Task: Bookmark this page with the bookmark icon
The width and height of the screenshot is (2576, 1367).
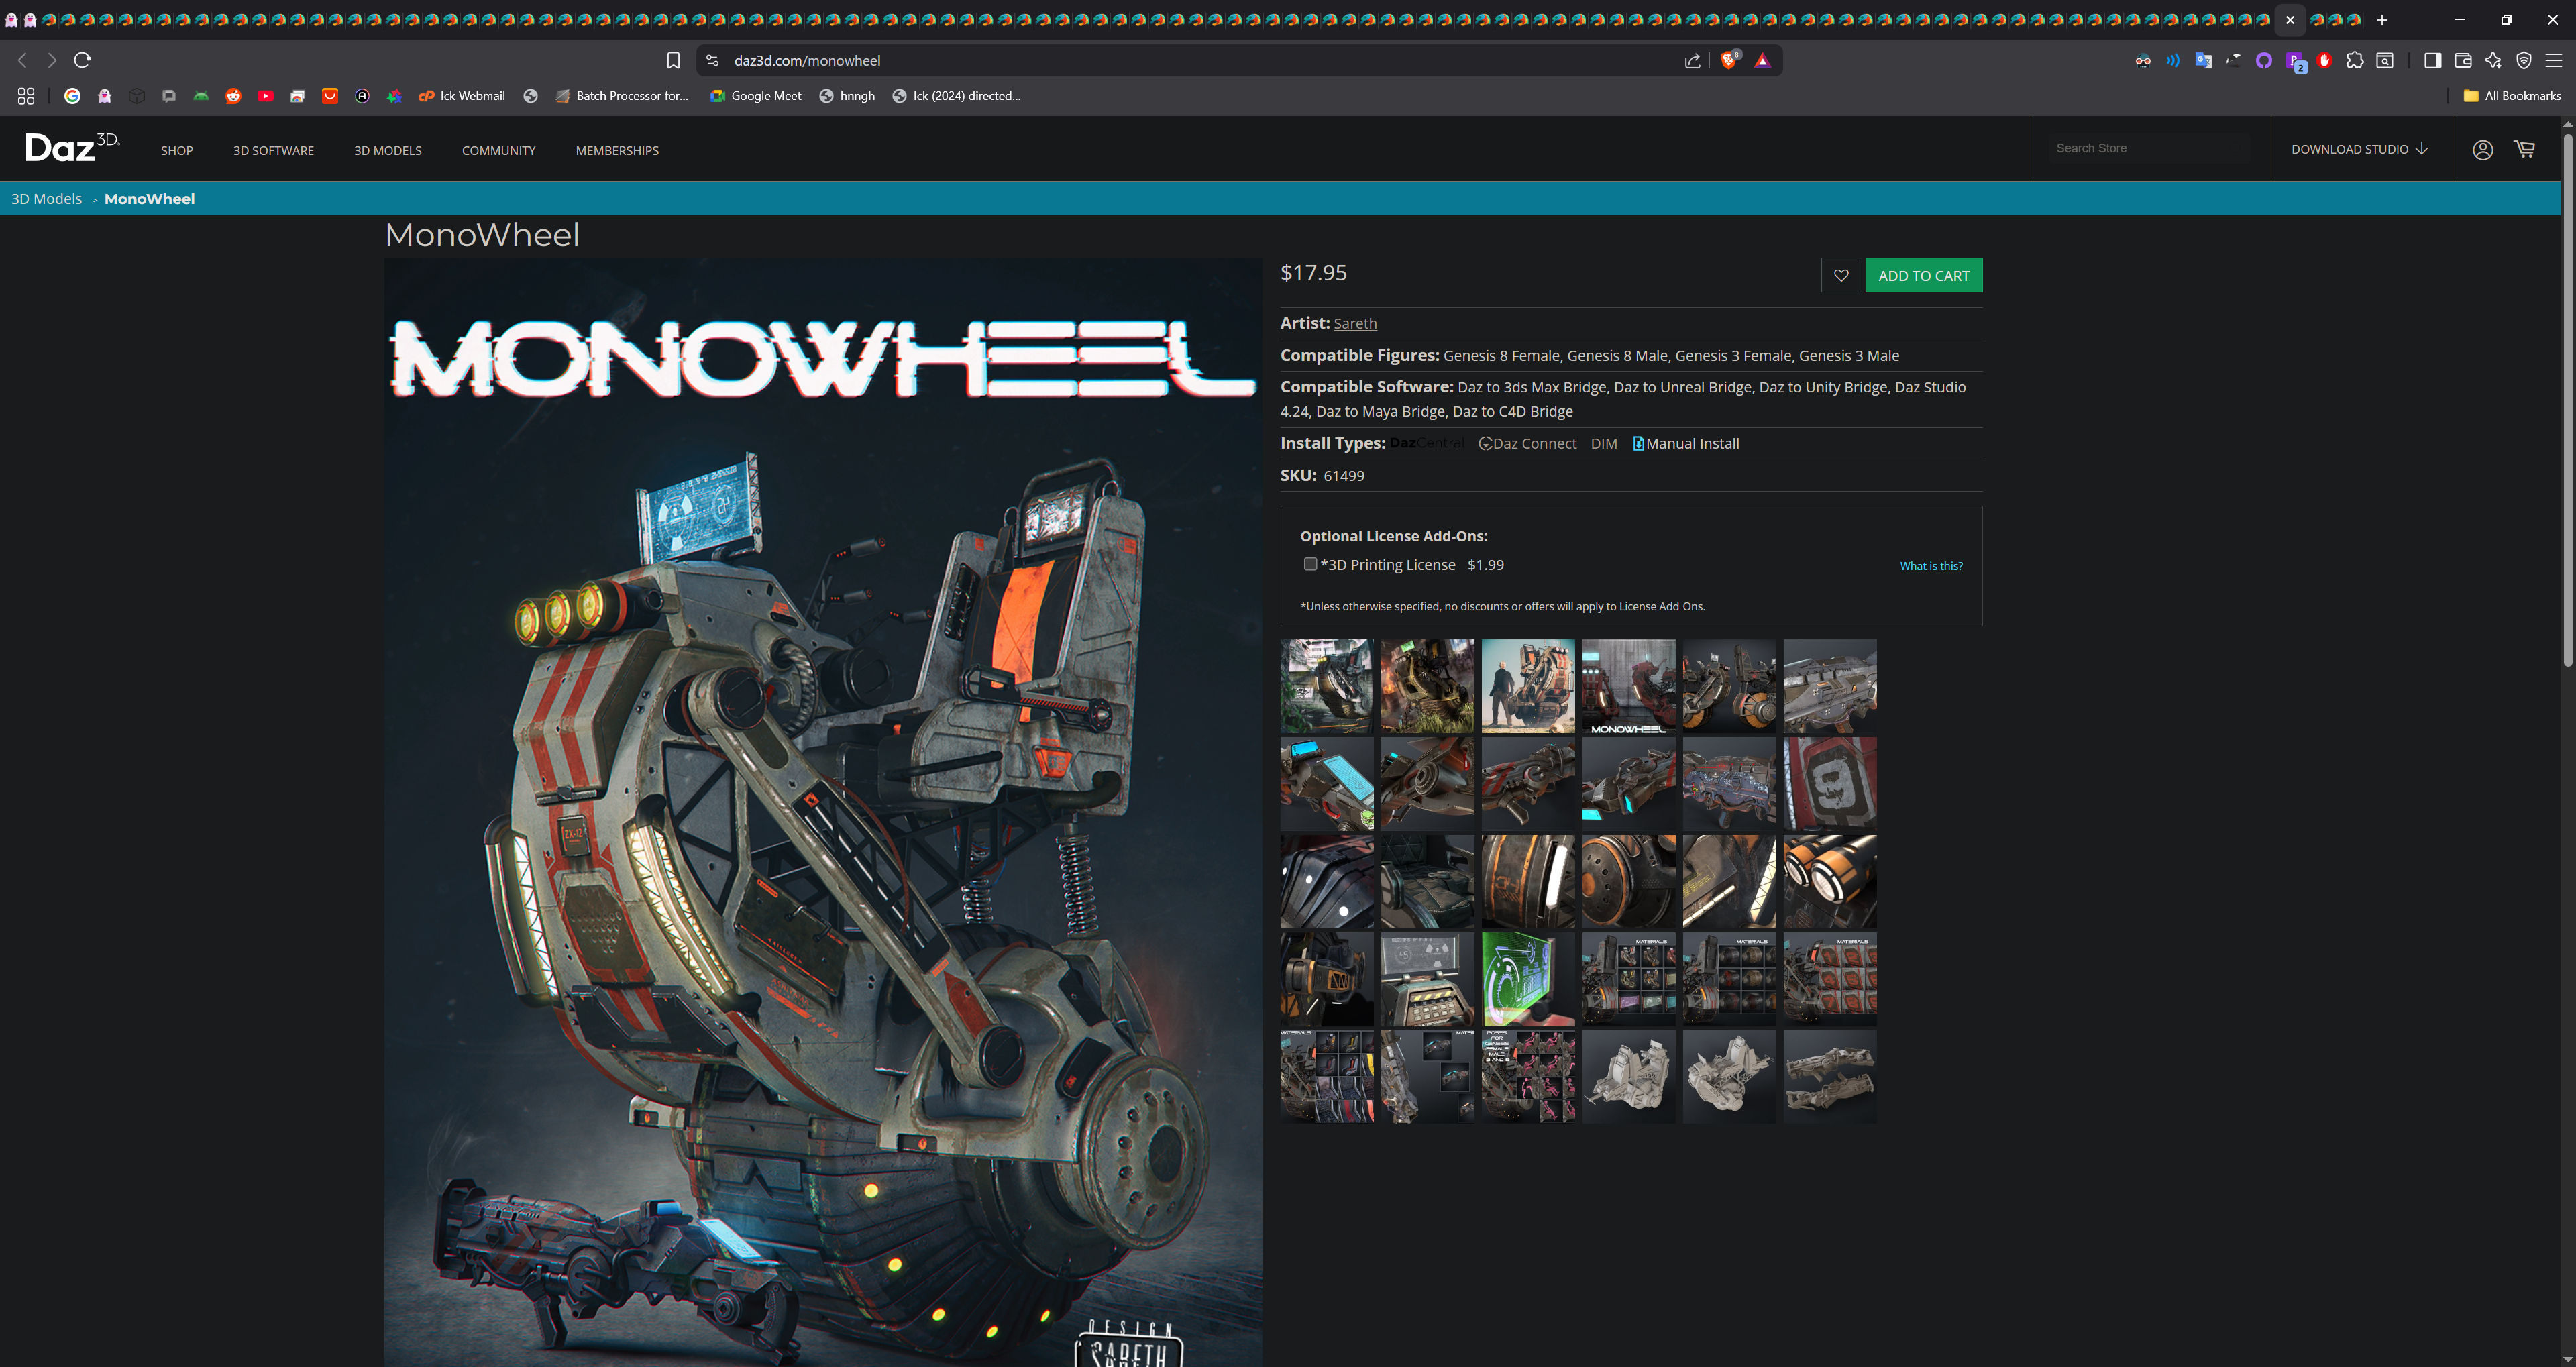Action: coord(673,61)
